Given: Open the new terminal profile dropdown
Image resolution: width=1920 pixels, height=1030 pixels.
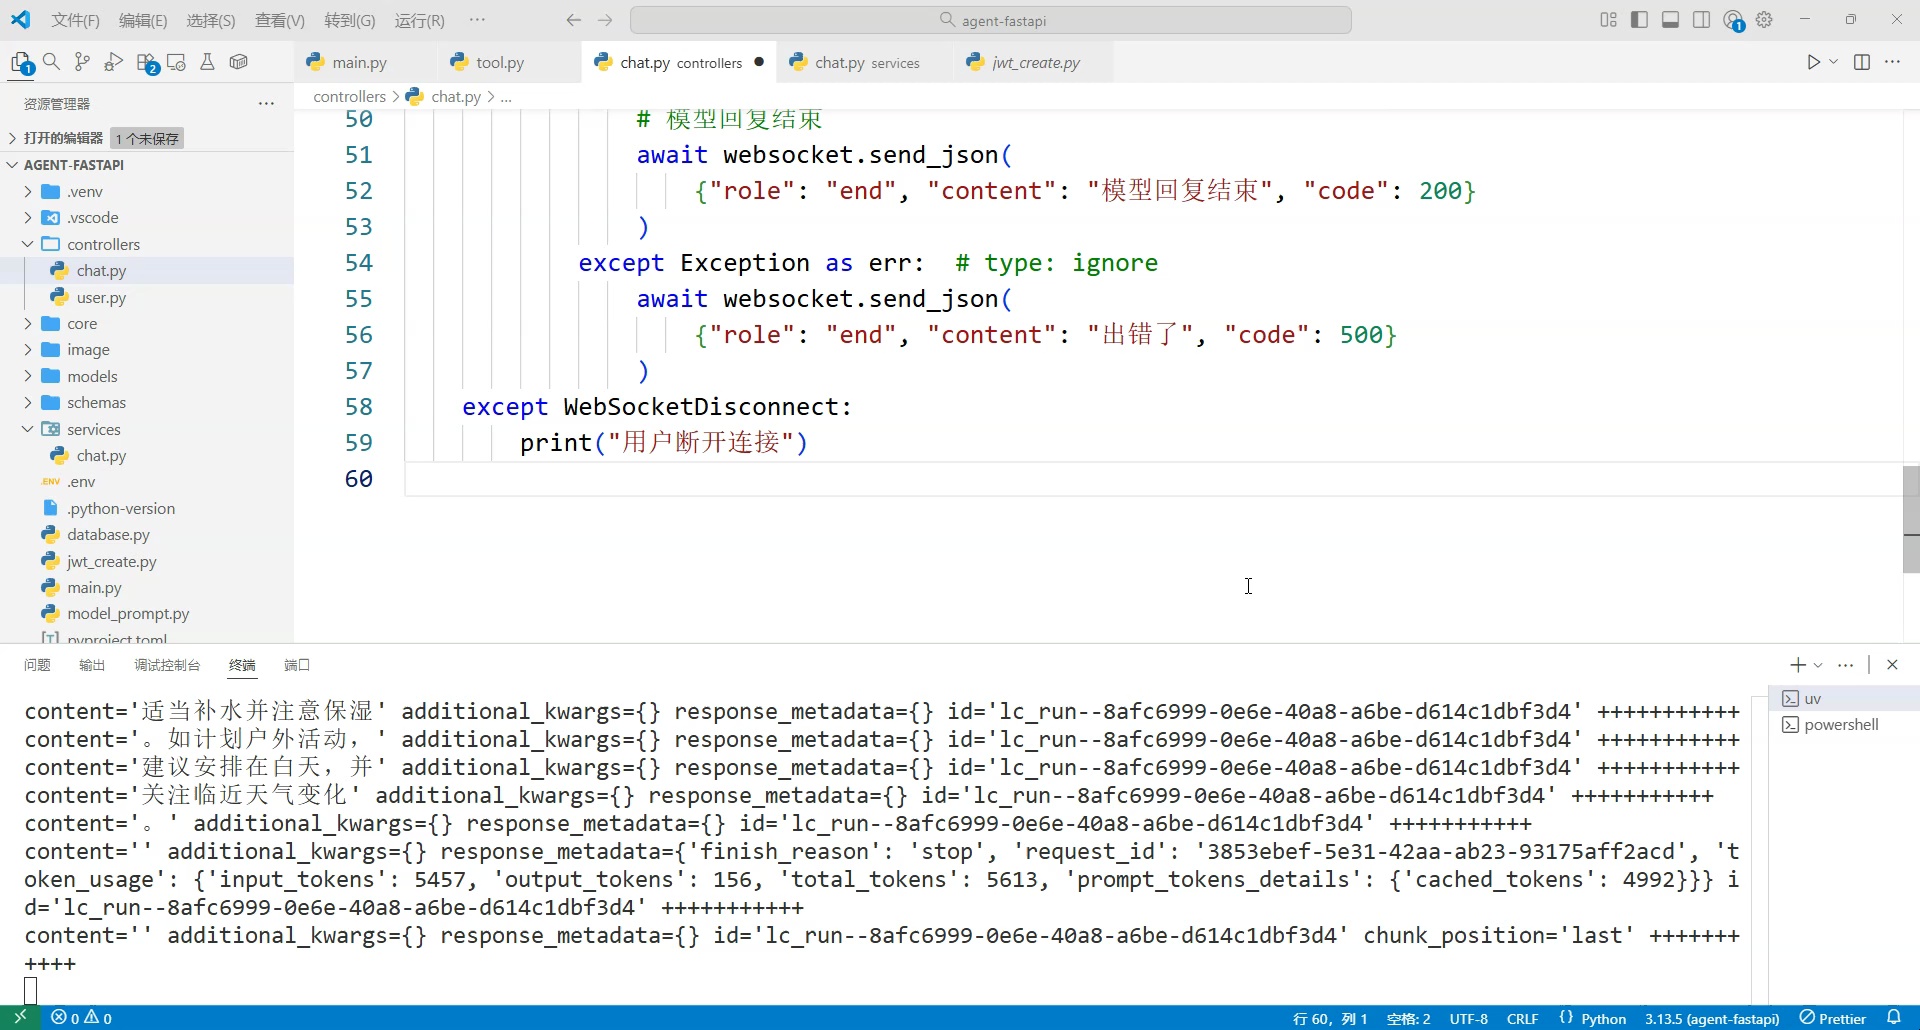Looking at the screenshot, I should [x=1818, y=665].
